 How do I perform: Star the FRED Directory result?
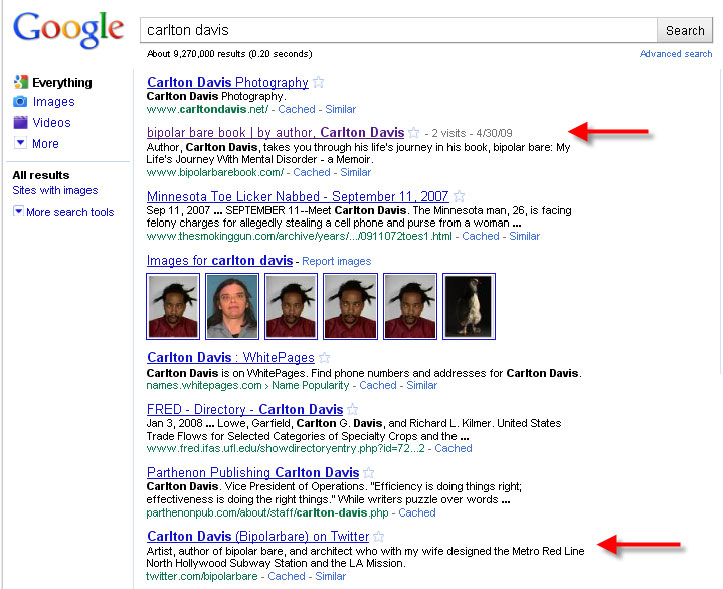coord(352,409)
